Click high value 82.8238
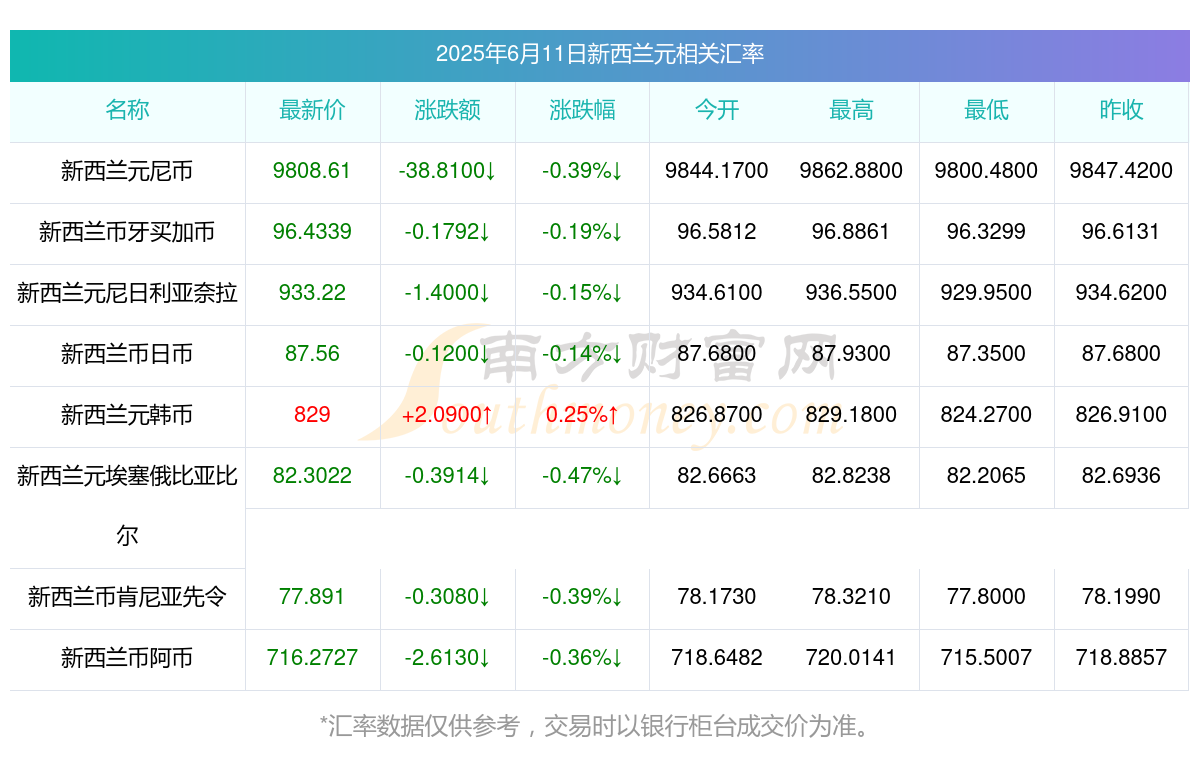The width and height of the screenshot is (1200, 757). [851, 476]
